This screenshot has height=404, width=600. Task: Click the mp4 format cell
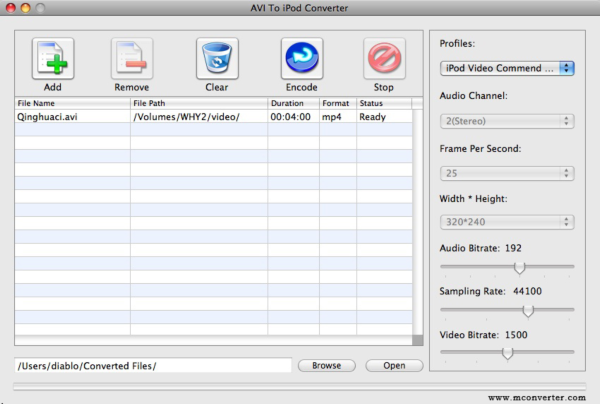click(x=338, y=117)
